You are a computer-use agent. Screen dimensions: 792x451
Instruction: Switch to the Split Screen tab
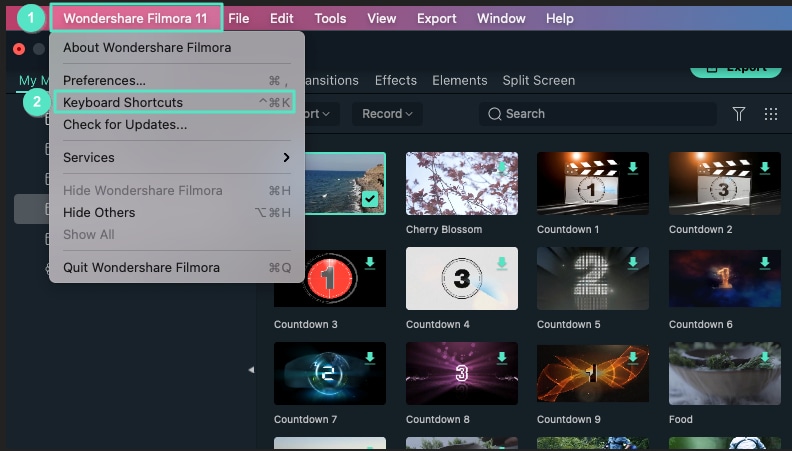tap(538, 81)
